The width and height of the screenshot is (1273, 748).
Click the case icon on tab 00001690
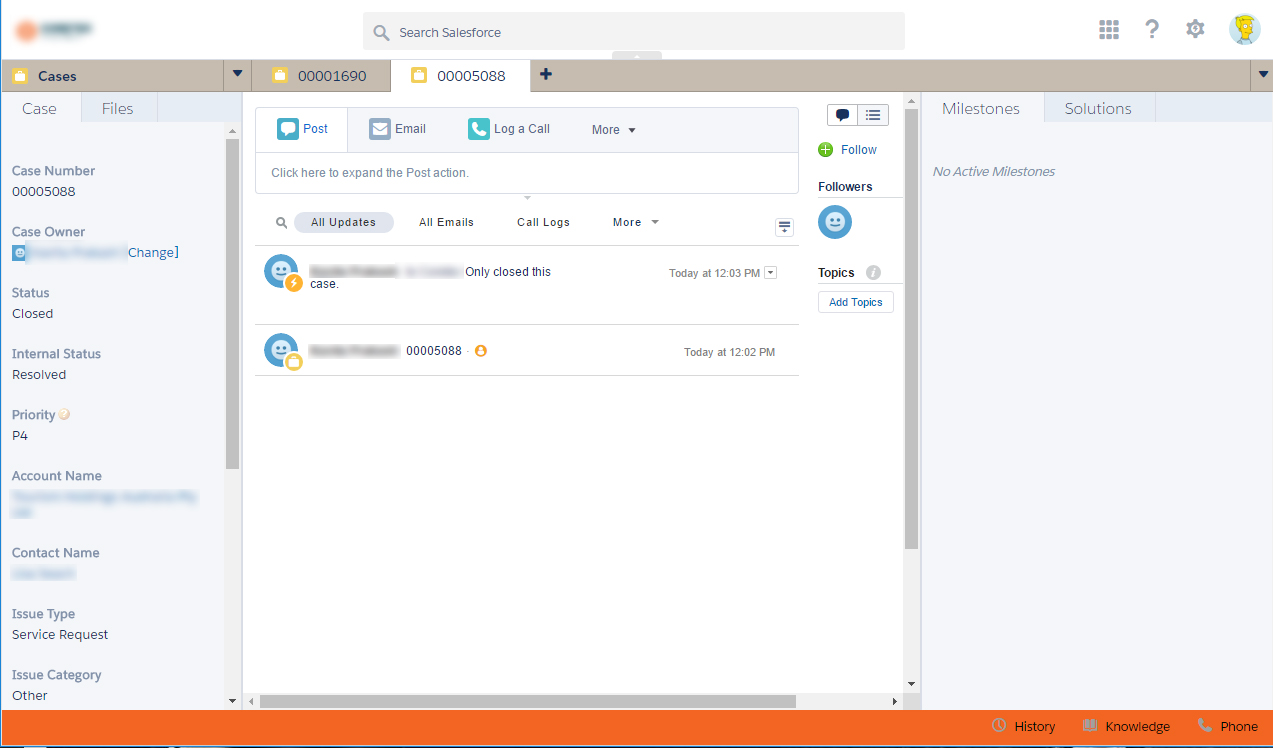(280, 75)
